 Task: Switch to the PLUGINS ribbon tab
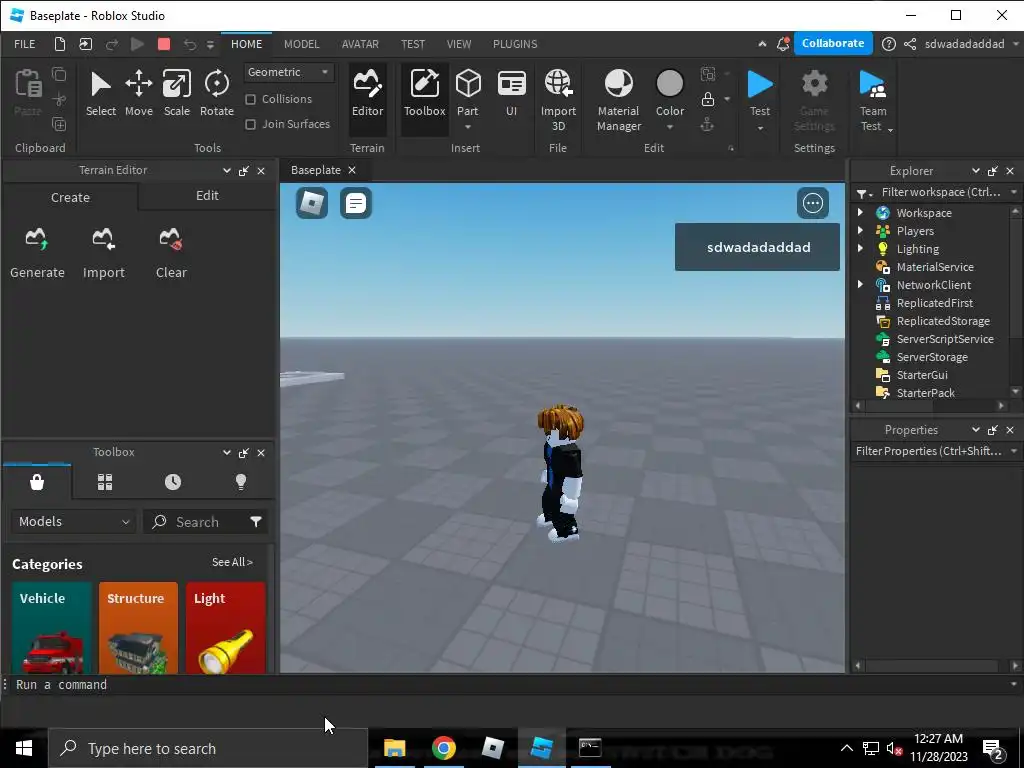click(515, 44)
